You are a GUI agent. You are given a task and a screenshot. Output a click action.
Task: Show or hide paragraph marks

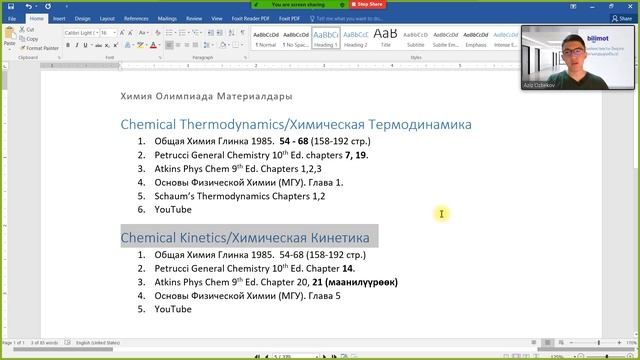coord(243,33)
